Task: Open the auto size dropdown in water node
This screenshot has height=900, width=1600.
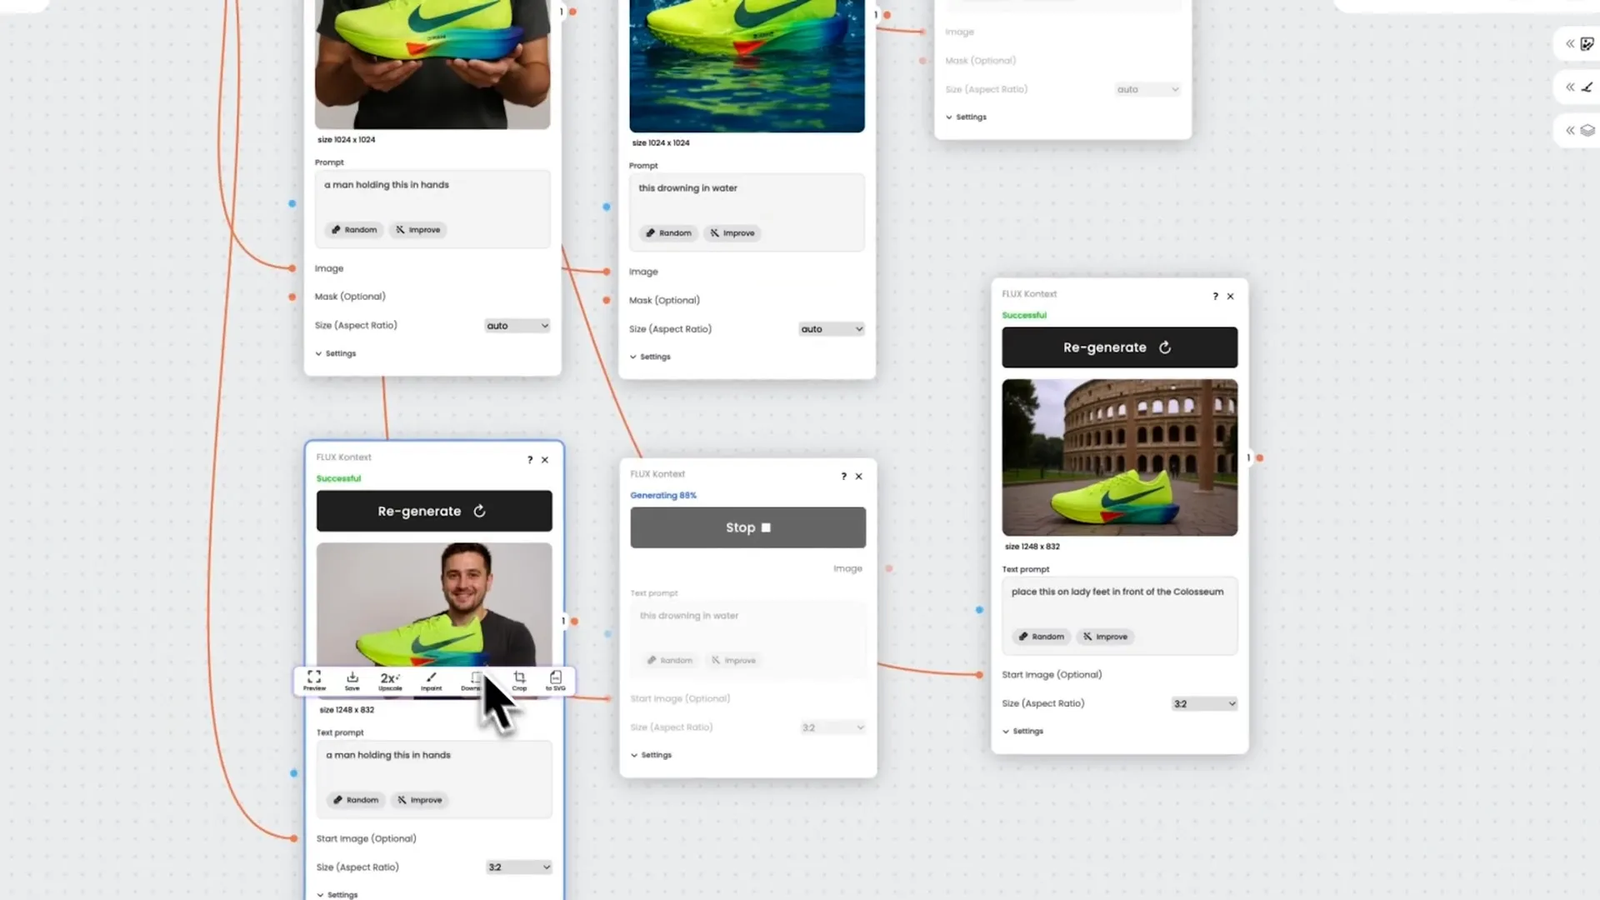Action: pyautogui.click(x=831, y=329)
